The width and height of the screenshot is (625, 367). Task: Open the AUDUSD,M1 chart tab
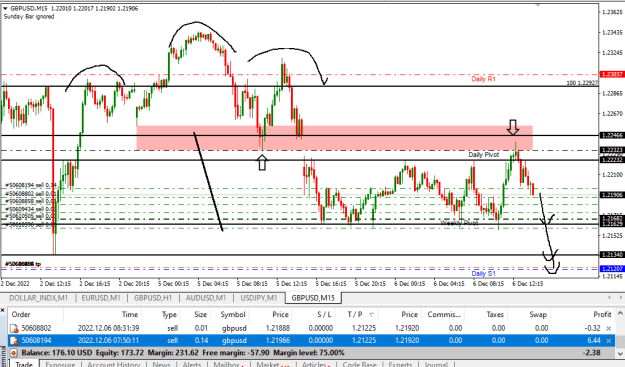pos(206,298)
